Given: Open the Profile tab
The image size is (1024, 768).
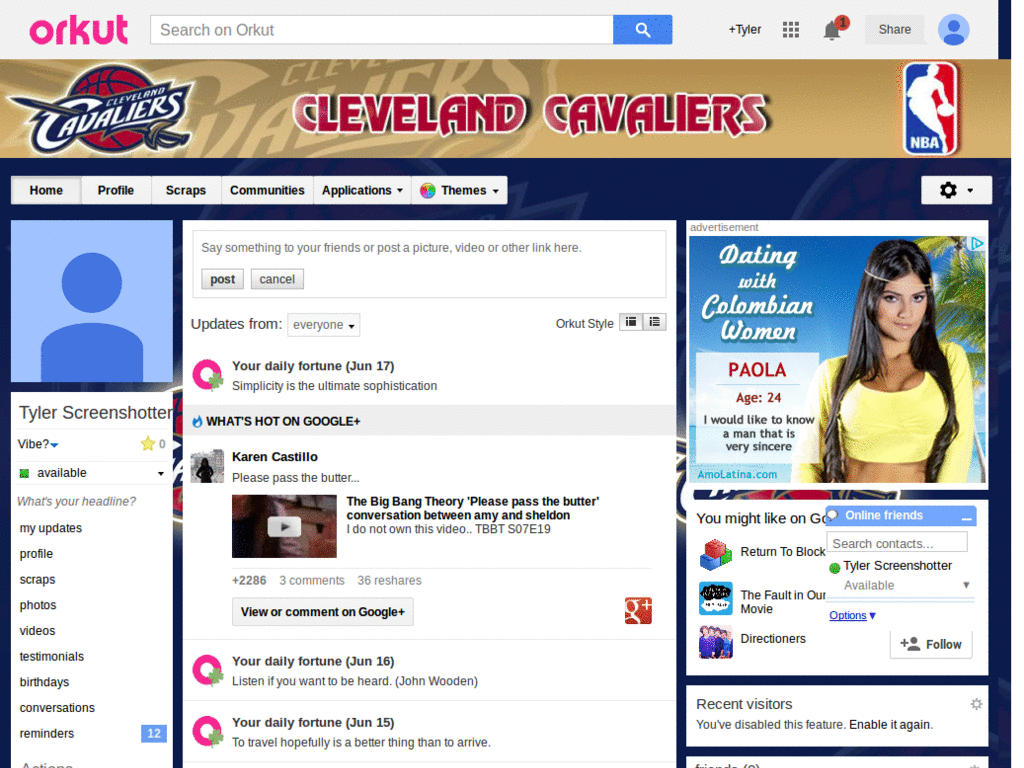Looking at the screenshot, I should (x=116, y=191).
